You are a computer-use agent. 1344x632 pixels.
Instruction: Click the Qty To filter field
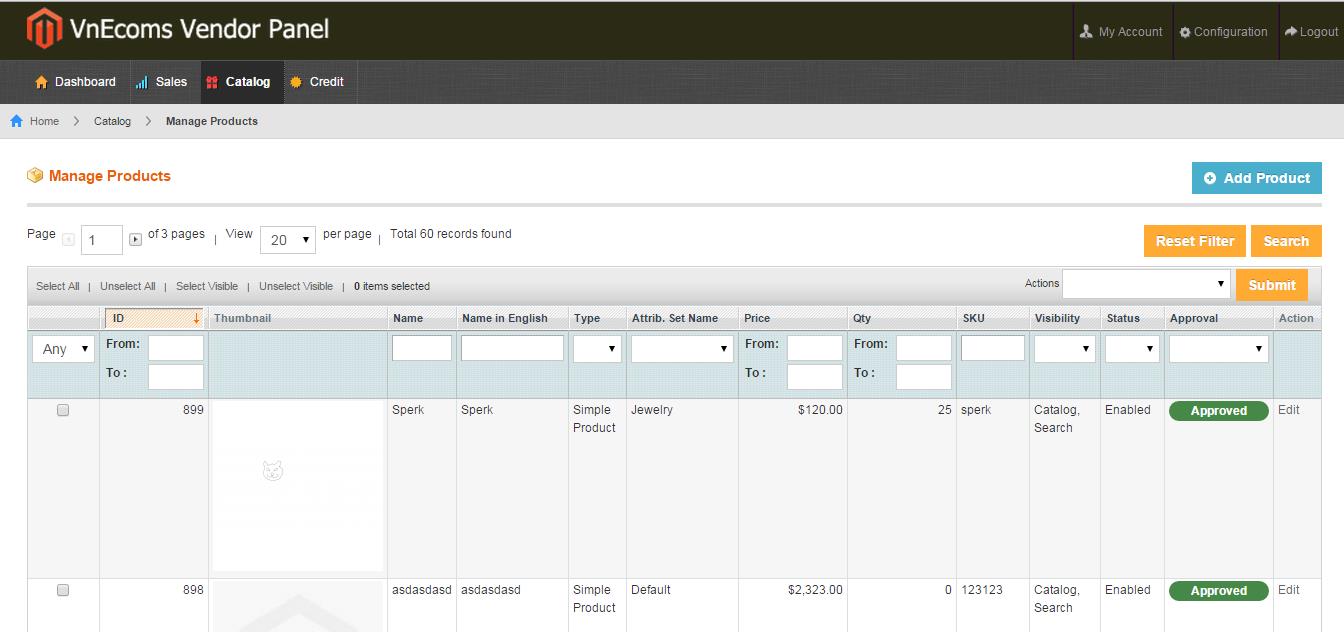click(x=924, y=377)
